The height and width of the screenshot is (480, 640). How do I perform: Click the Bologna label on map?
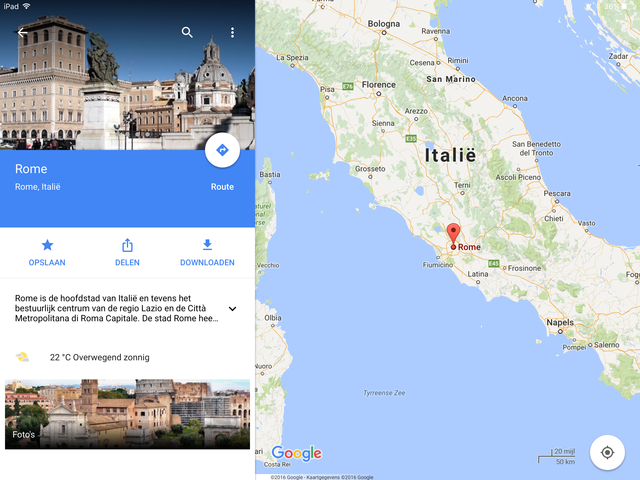(384, 24)
